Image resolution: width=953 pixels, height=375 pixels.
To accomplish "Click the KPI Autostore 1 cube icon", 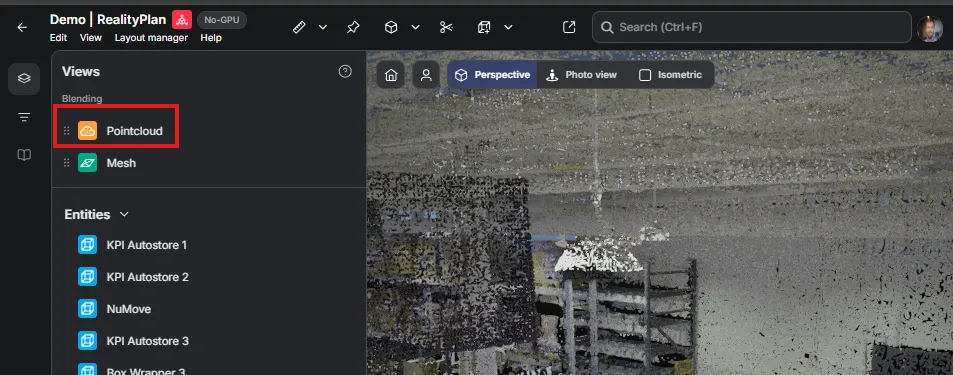I will click(88, 245).
